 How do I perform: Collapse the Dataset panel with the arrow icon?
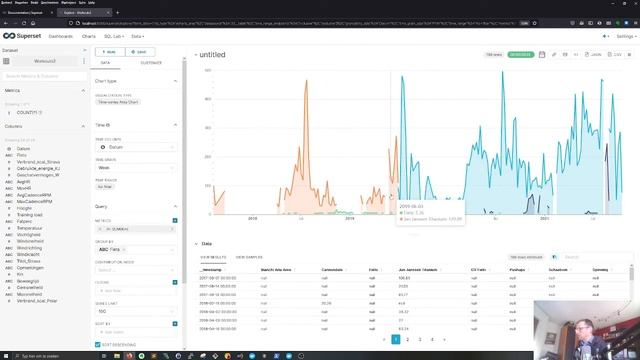point(84,50)
